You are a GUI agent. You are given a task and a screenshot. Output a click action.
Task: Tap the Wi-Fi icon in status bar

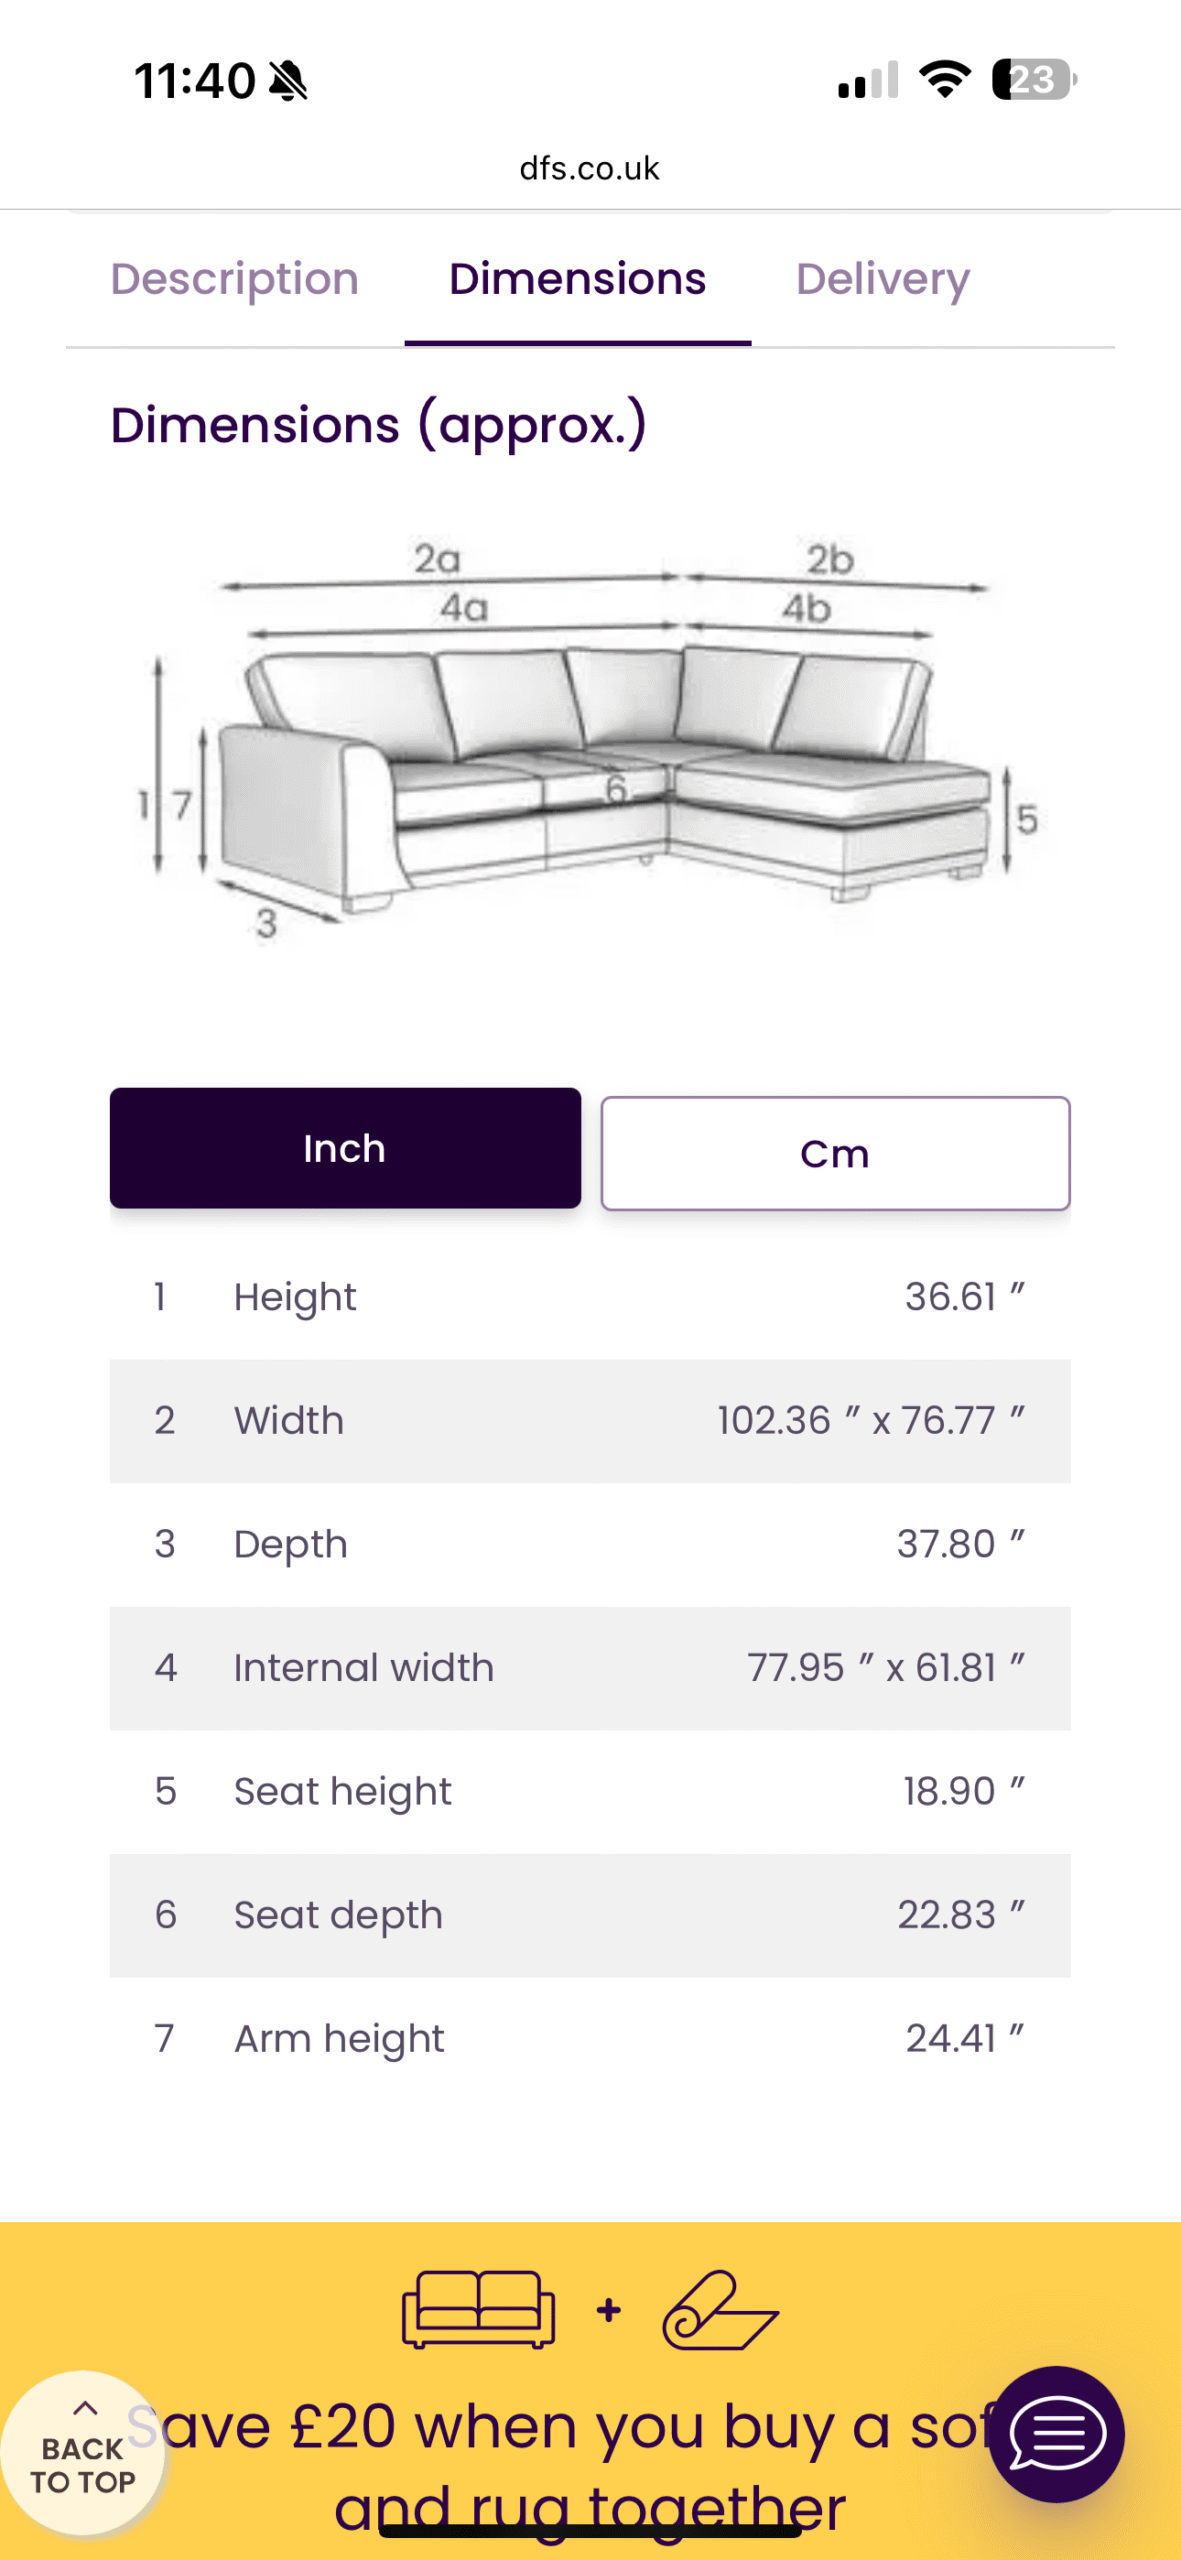pyautogui.click(x=945, y=79)
